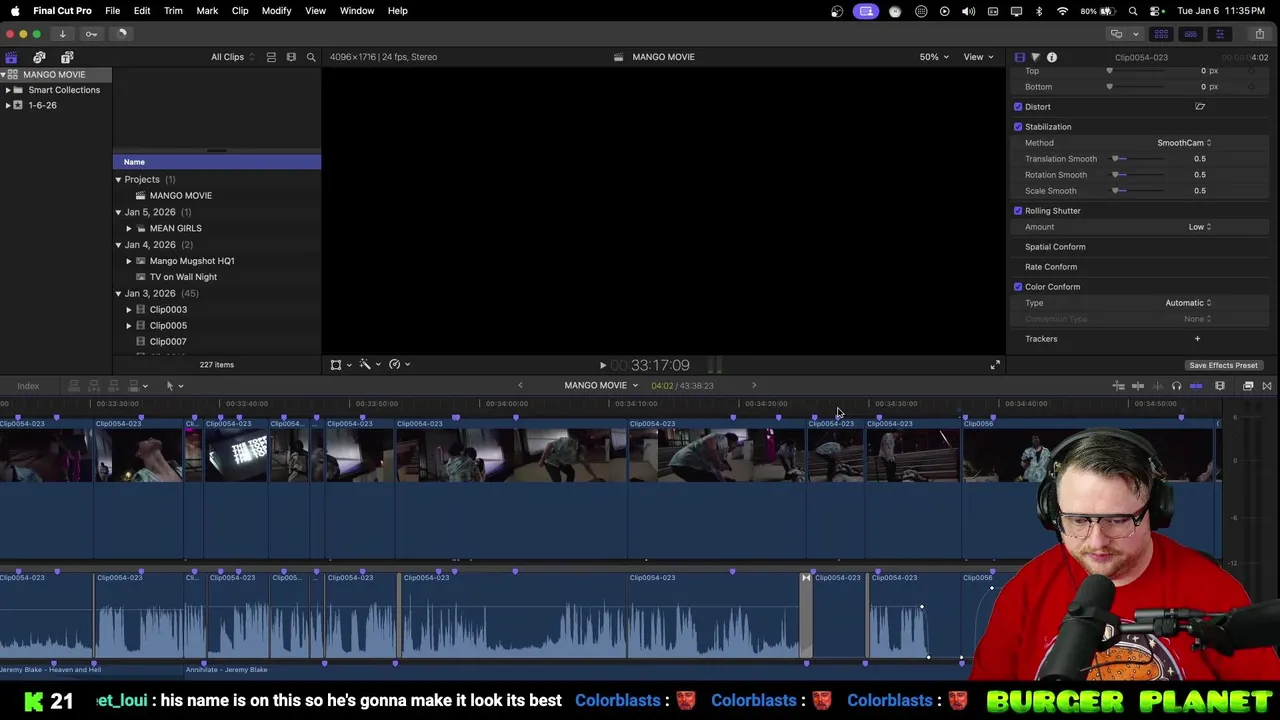Screen dimensions: 1280x720
Task: Open Photos and Audio sidebar
Action: pyautogui.click(x=39, y=58)
